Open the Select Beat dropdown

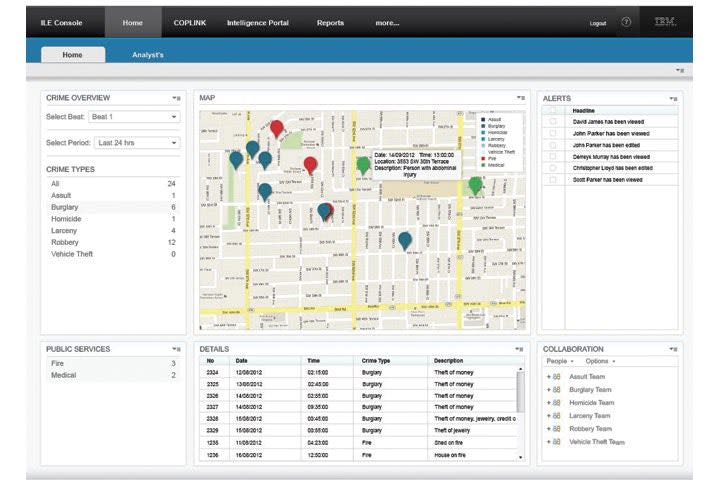pyautogui.click(x=135, y=117)
